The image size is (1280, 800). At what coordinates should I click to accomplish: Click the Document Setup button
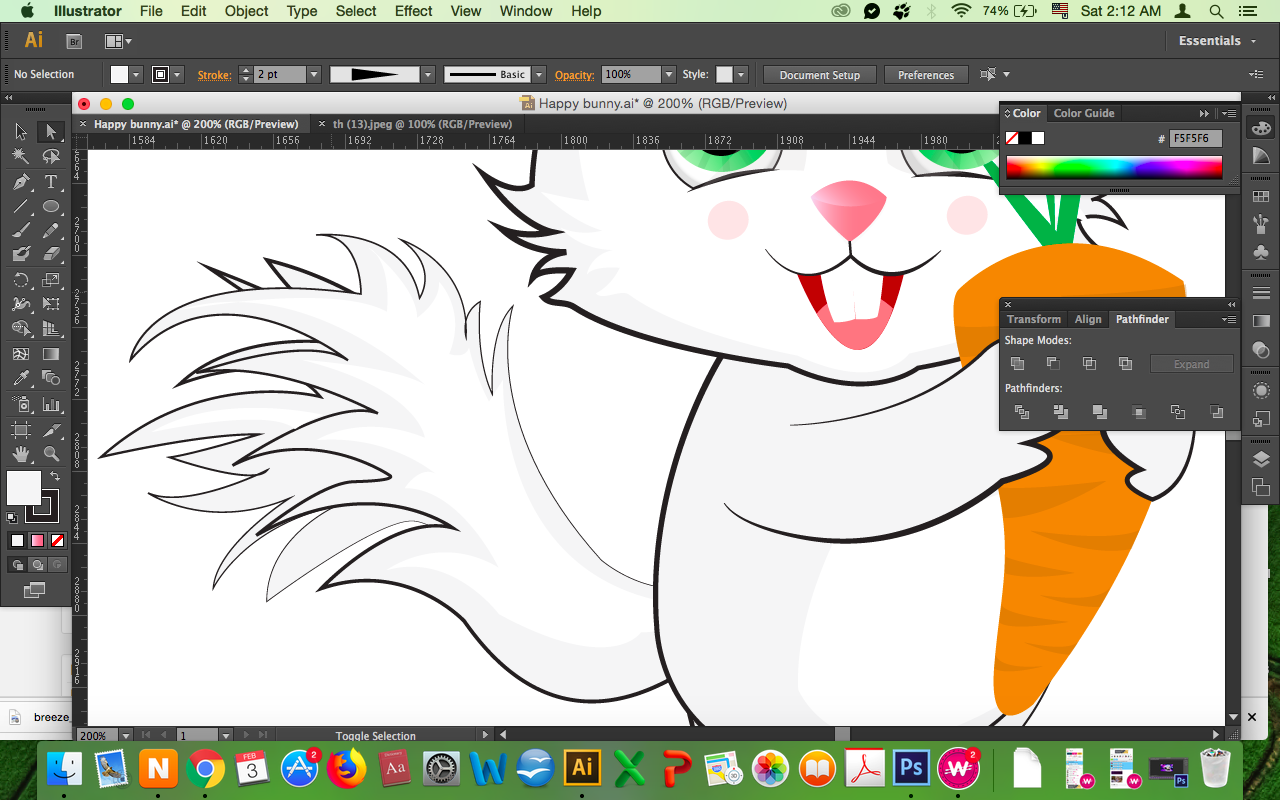[819, 75]
